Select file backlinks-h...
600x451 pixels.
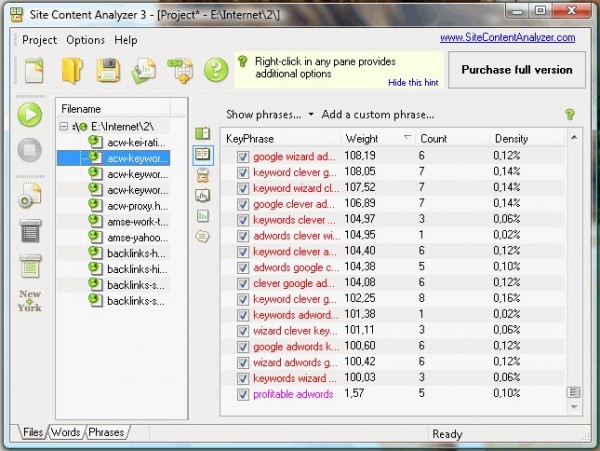tap(136, 253)
